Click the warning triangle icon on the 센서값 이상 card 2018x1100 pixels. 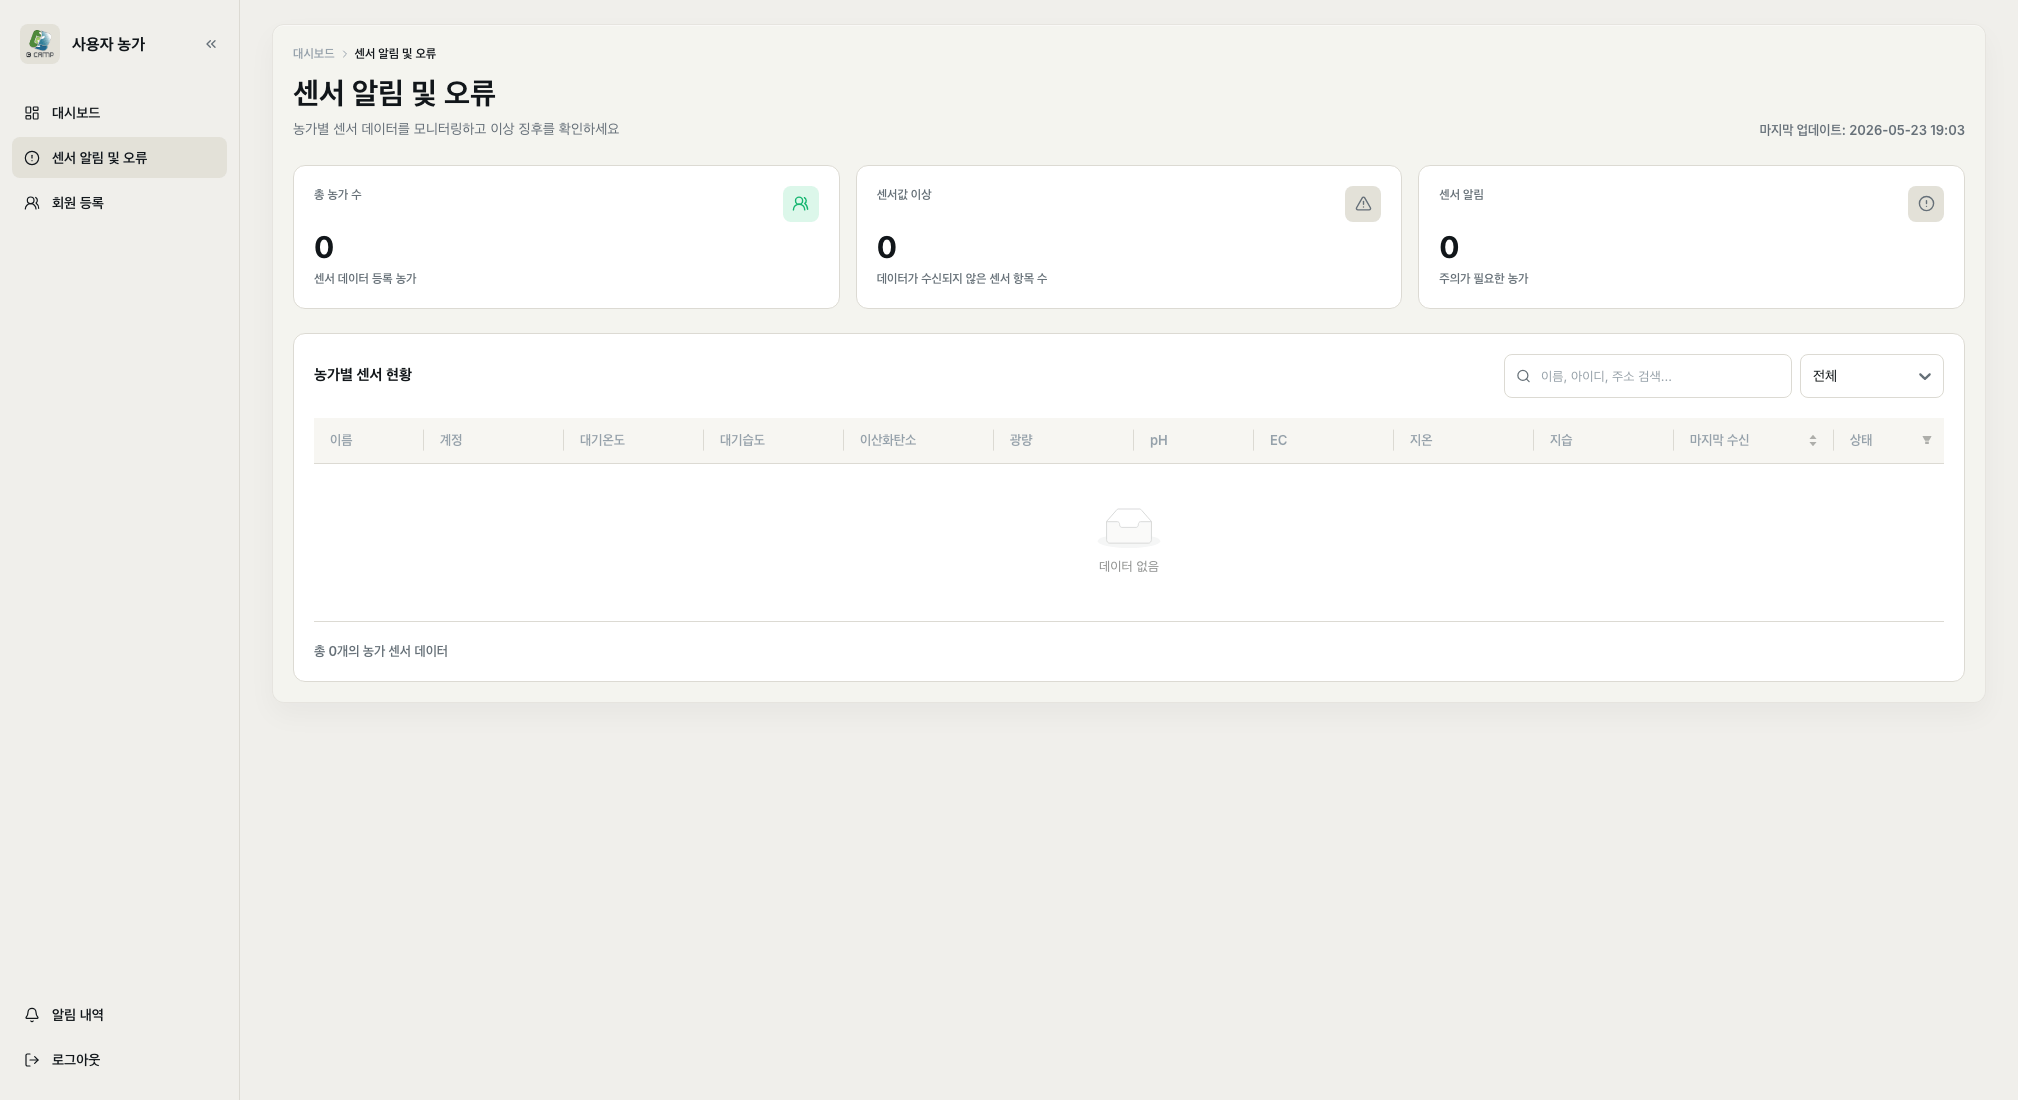(x=1363, y=204)
